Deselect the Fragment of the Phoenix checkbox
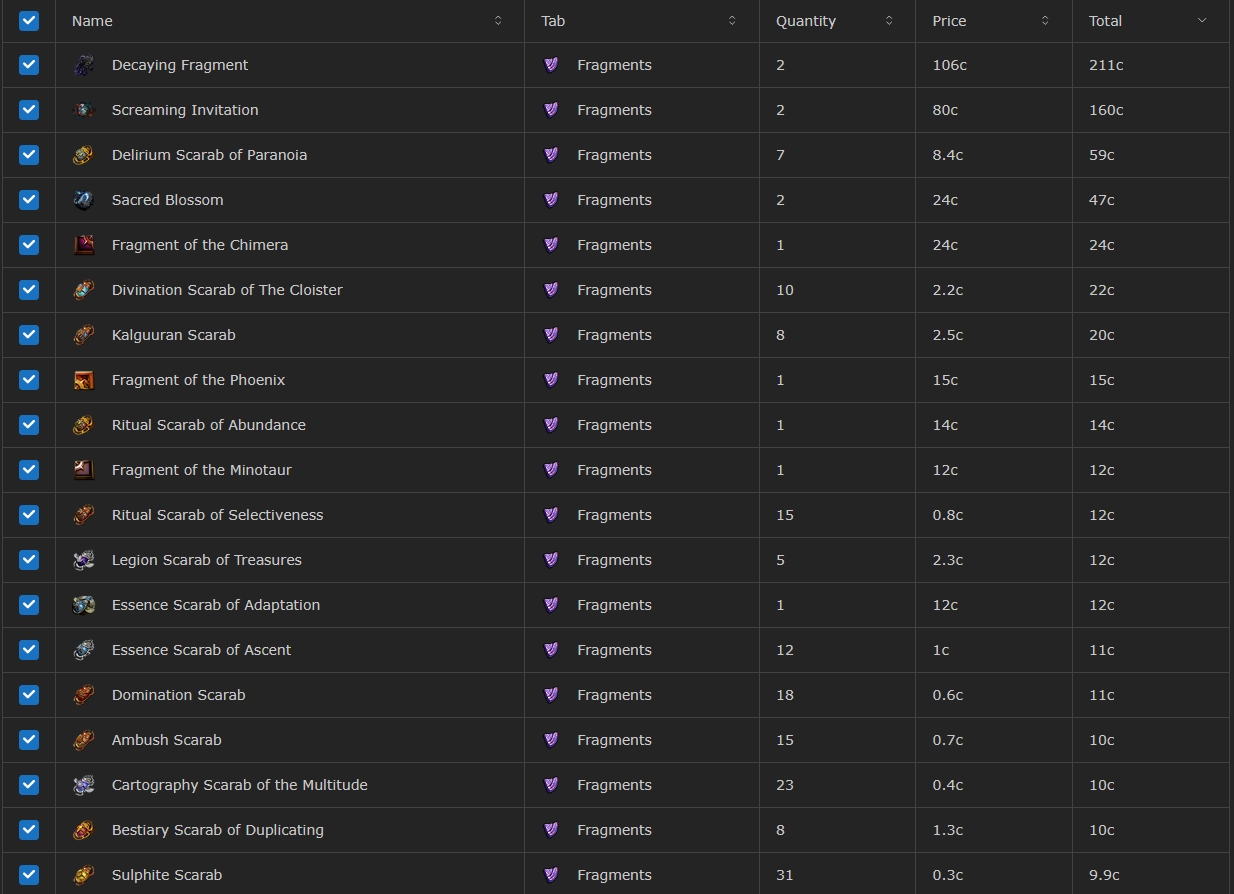 pyautogui.click(x=29, y=380)
